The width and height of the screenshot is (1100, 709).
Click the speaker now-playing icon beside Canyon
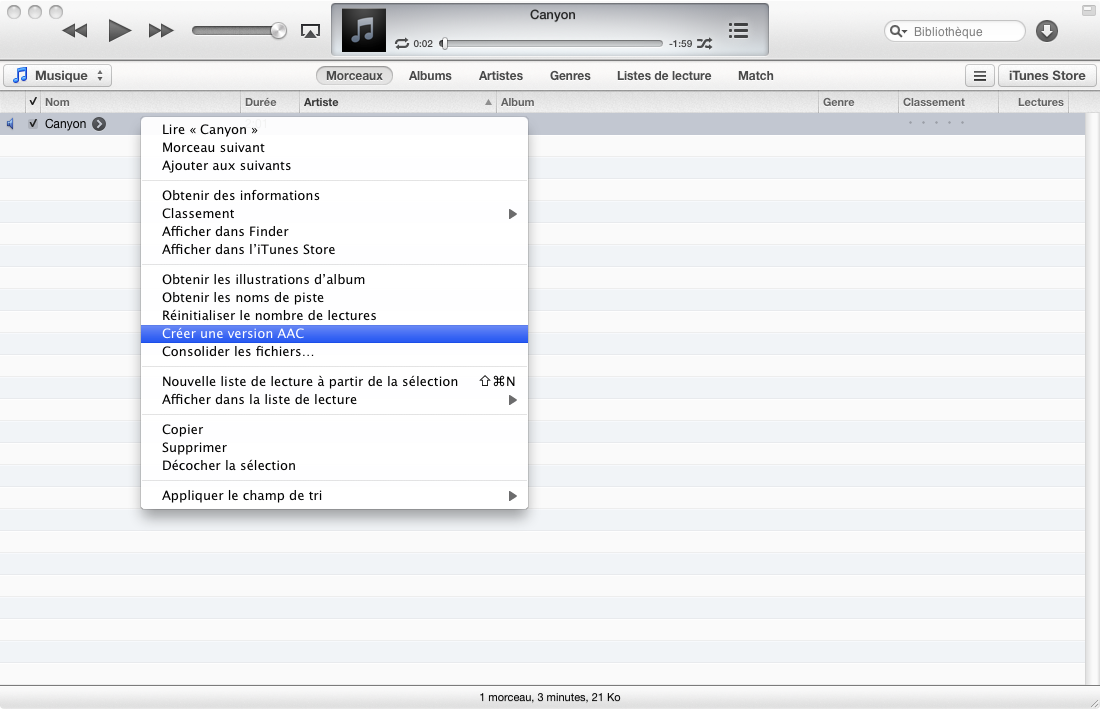11,124
